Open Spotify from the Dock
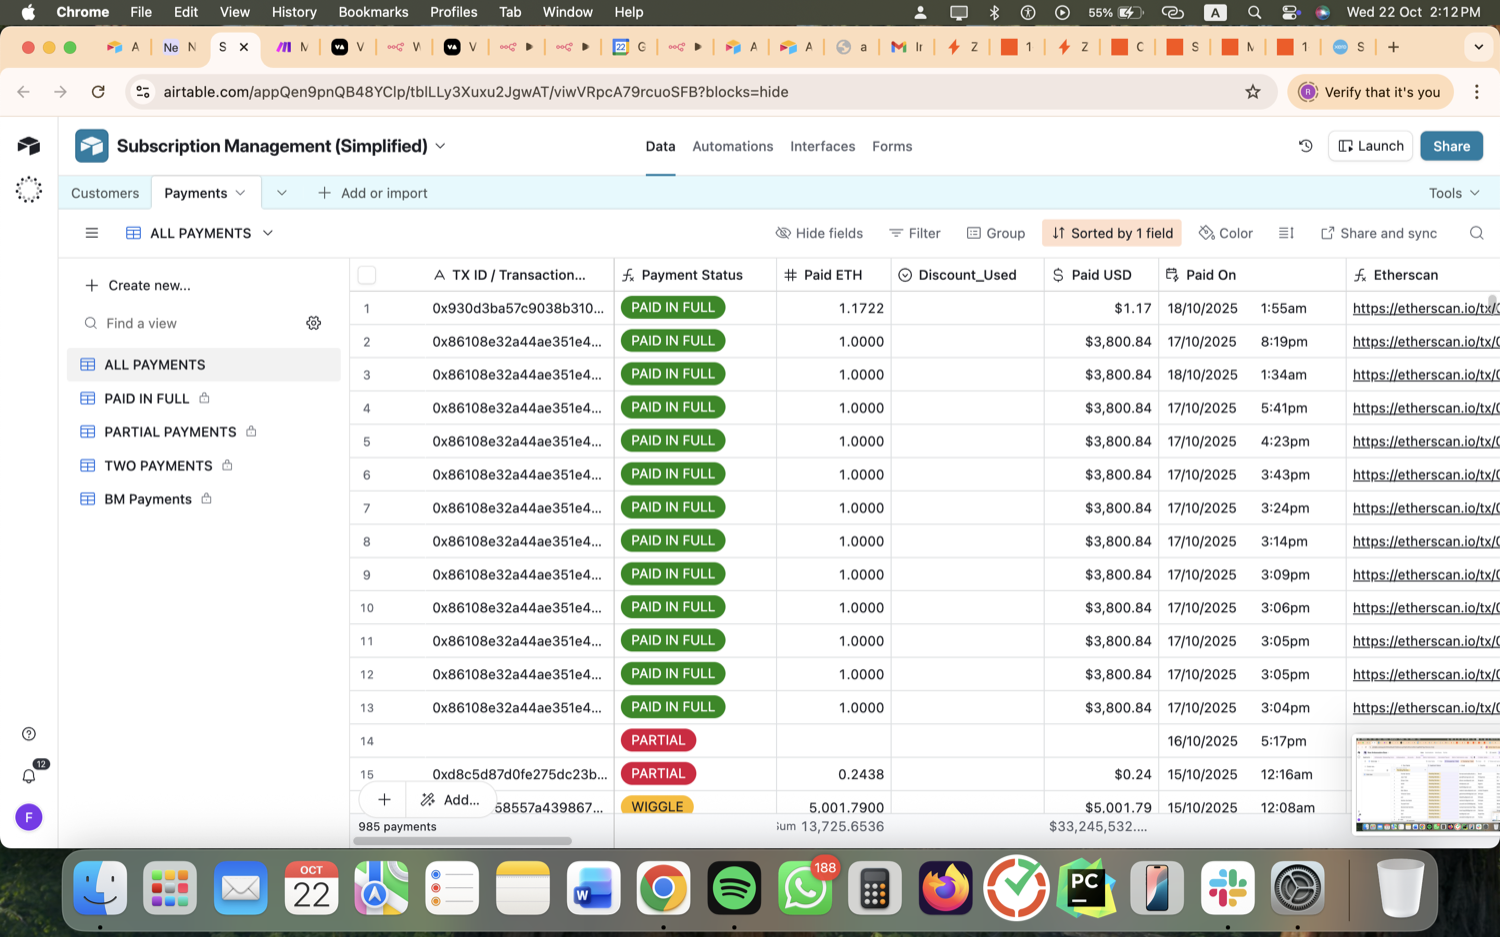The image size is (1500, 937). click(734, 888)
